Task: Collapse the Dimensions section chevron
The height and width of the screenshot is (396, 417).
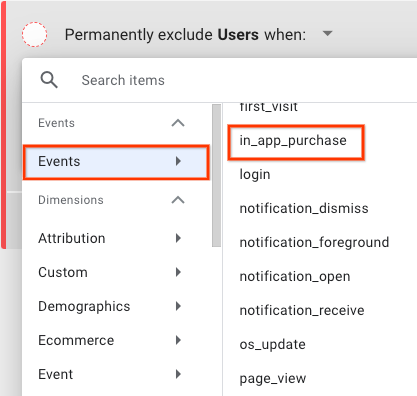Action: (178, 200)
